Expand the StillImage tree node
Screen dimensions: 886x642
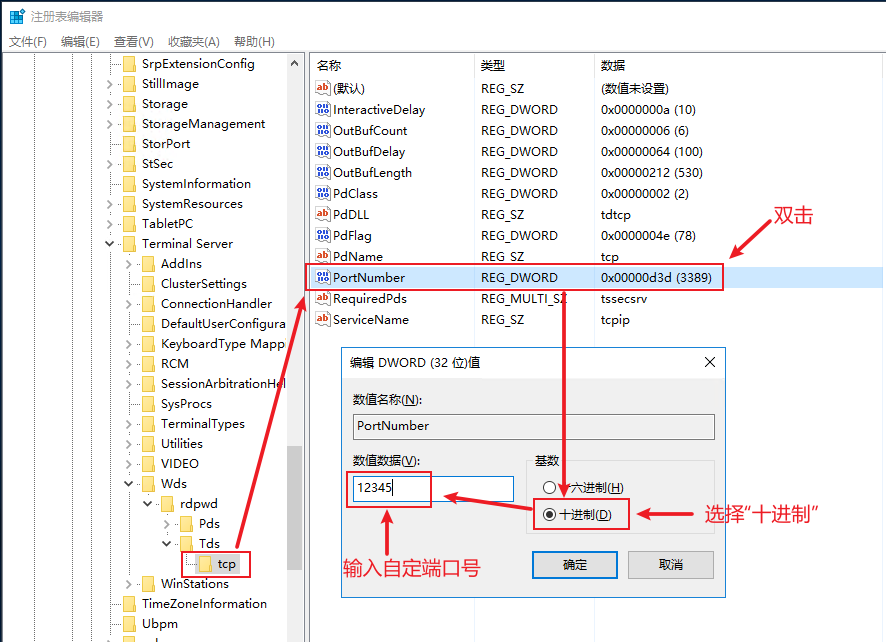point(110,84)
